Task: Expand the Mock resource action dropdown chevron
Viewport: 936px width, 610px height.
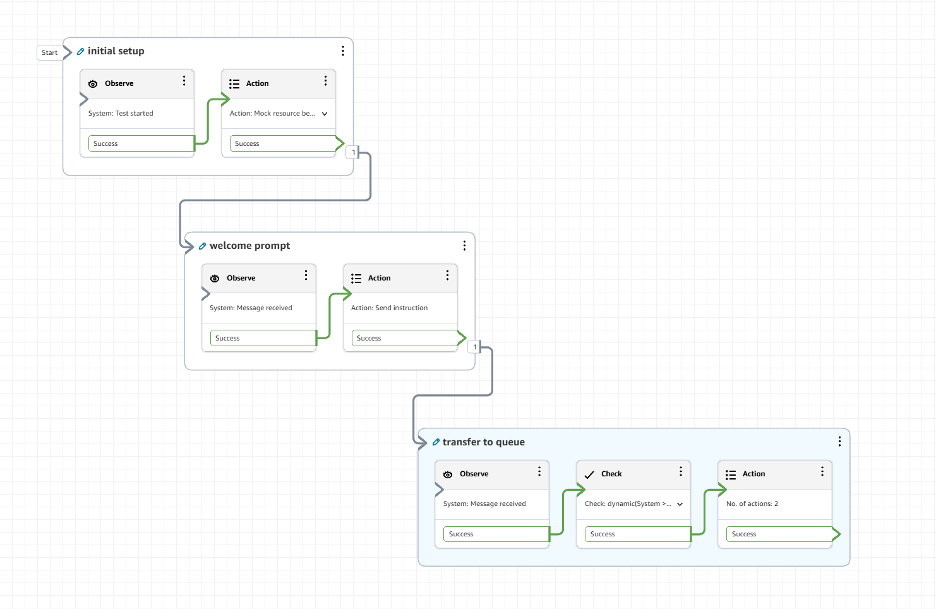Action: [324, 114]
